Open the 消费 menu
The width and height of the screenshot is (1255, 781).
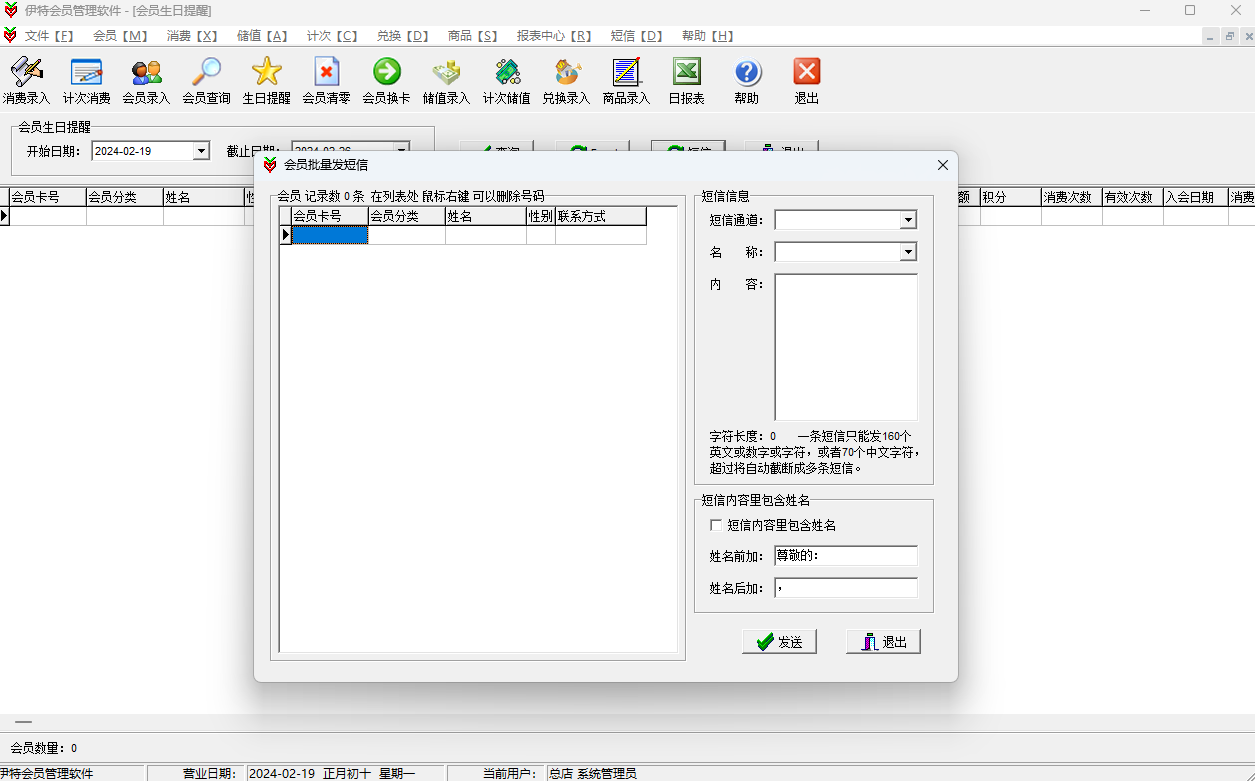coord(192,35)
